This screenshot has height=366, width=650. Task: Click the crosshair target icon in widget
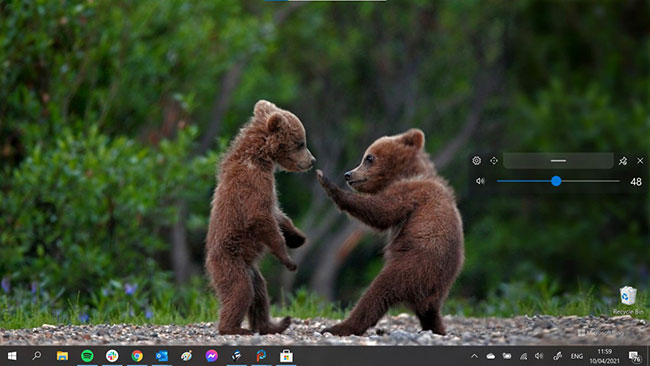(494, 161)
